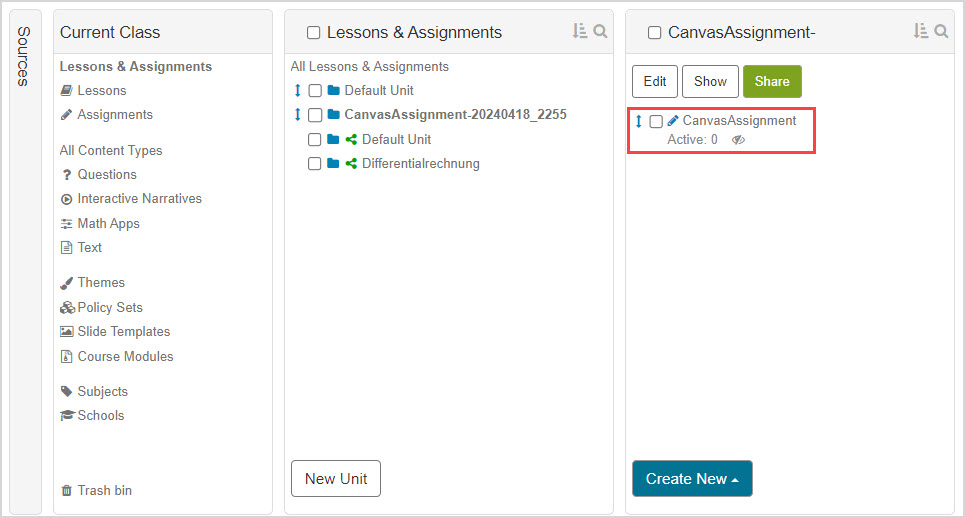Click the hidden-eye icon next to Active: 0
Image resolution: width=965 pixels, height=518 pixels.
[x=738, y=140]
